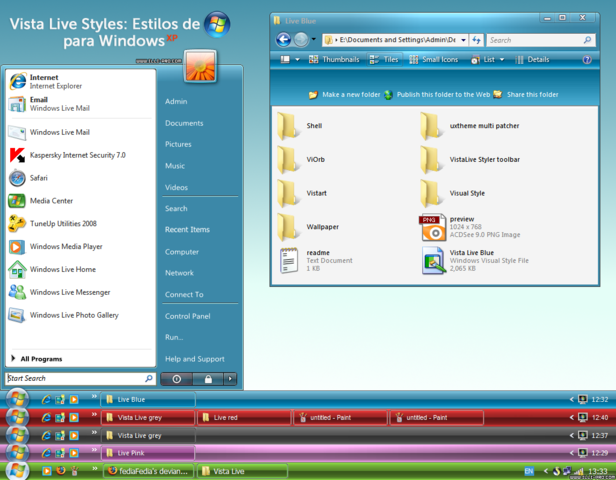Open Help and Support
Screen dimensions: 616x480
coord(194,359)
